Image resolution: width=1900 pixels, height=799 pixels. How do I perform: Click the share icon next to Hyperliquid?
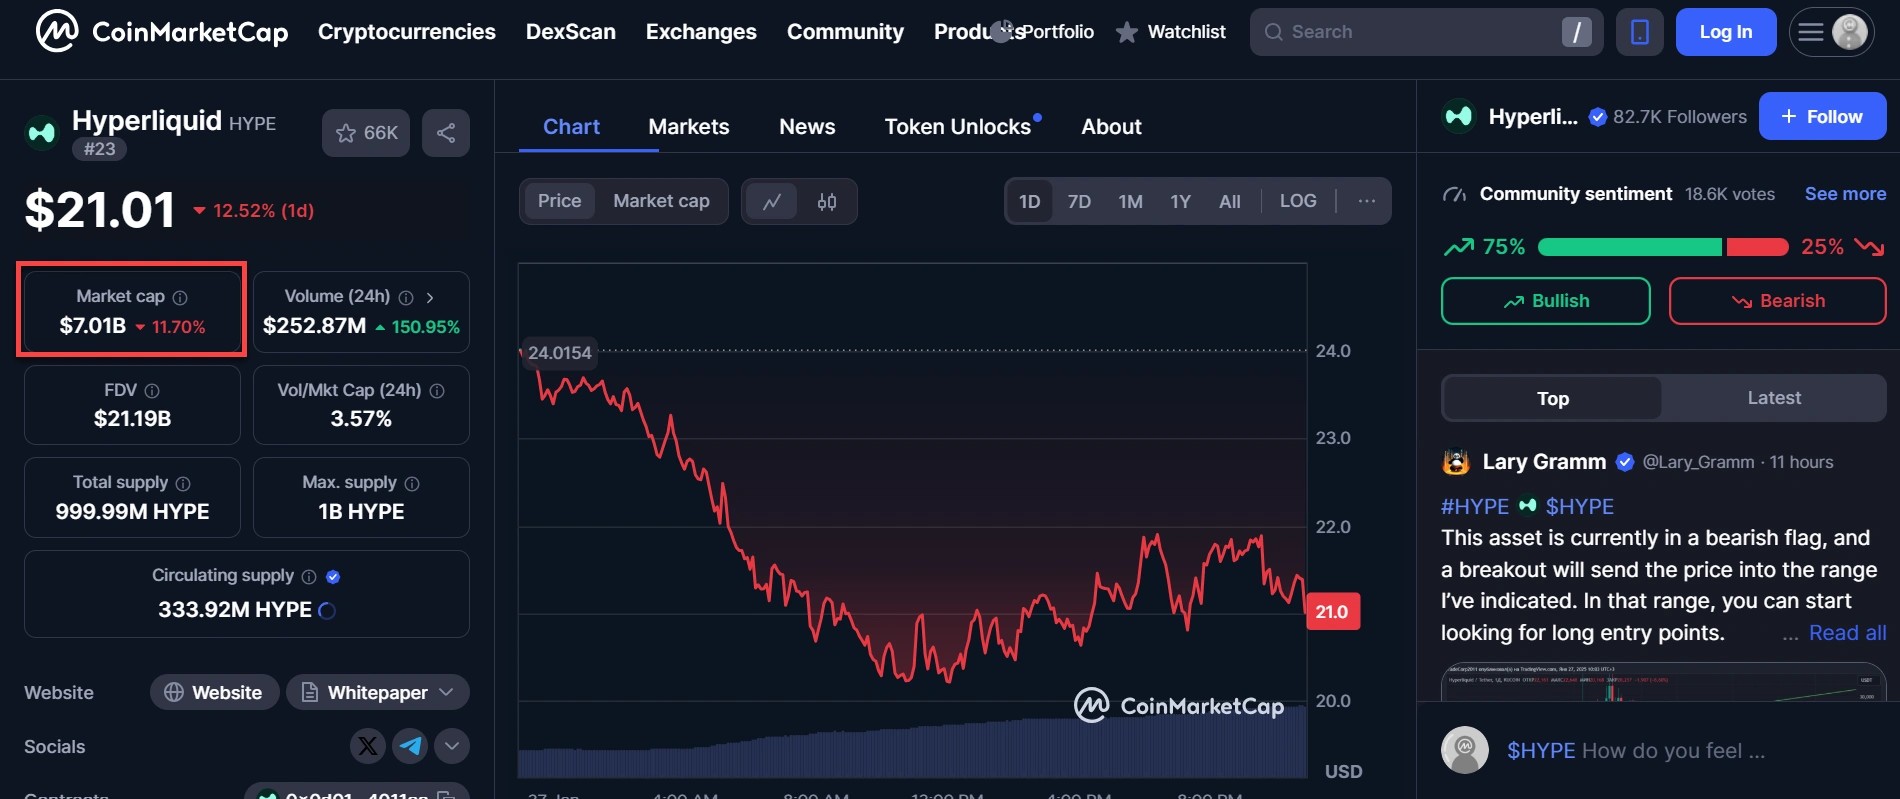[446, 133]
